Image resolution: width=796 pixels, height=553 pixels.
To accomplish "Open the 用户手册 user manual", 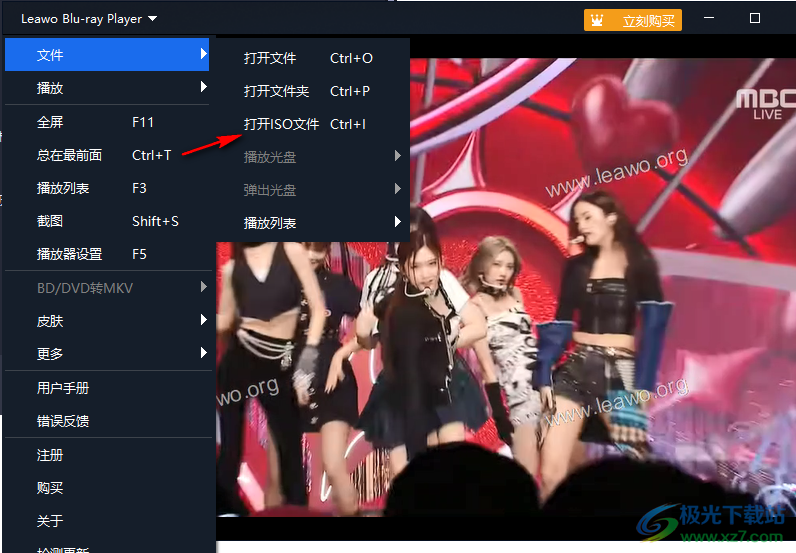I will 107,388.
